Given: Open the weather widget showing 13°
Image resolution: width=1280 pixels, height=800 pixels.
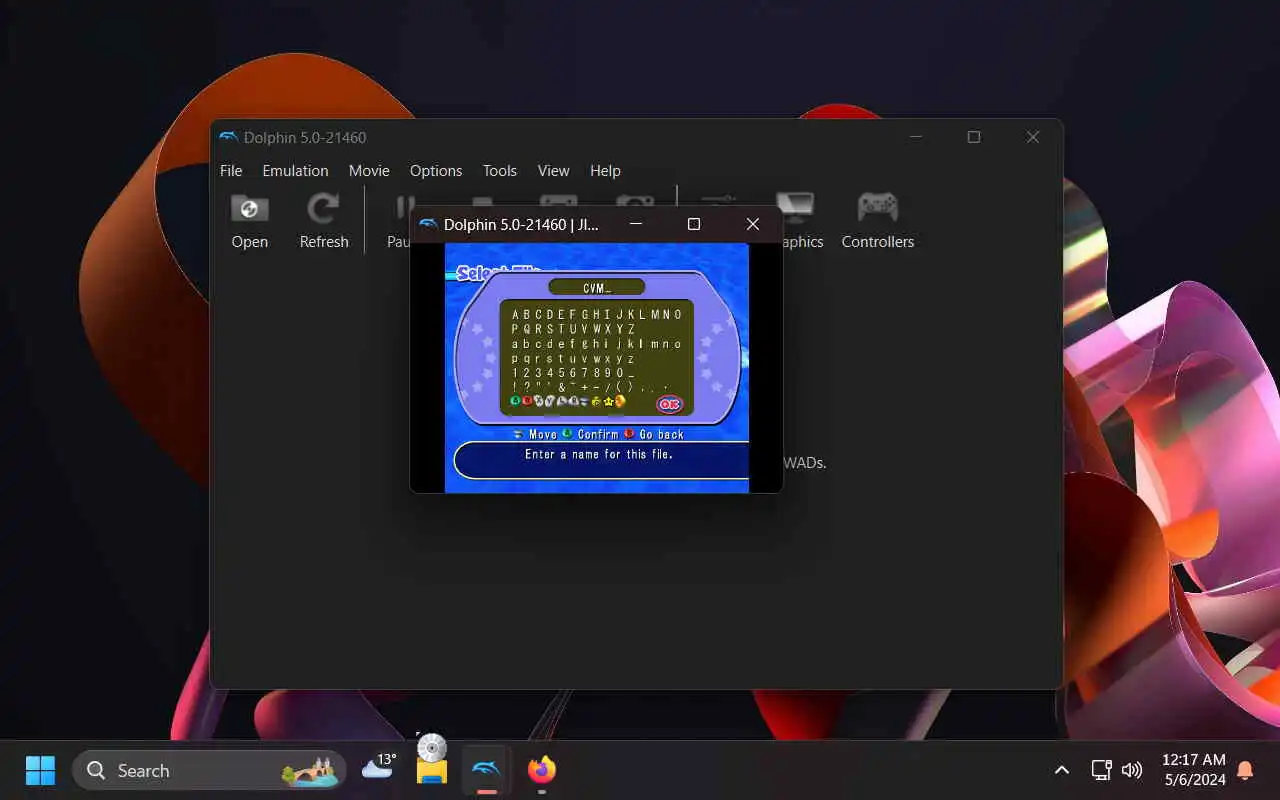Looking at the screenshot, I should (x=379, y=766).
